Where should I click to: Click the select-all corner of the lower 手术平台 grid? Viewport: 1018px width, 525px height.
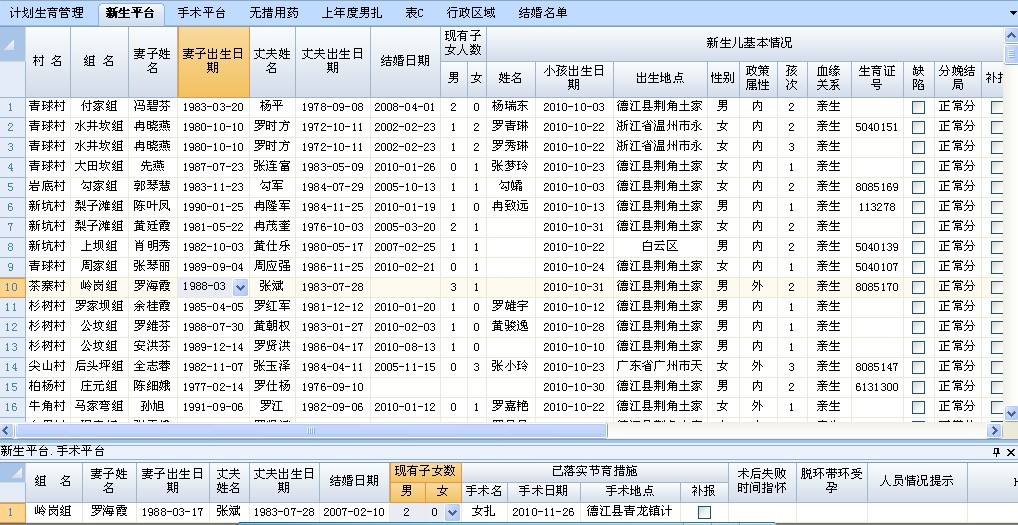pyautogui.click(x=12, y=482)
